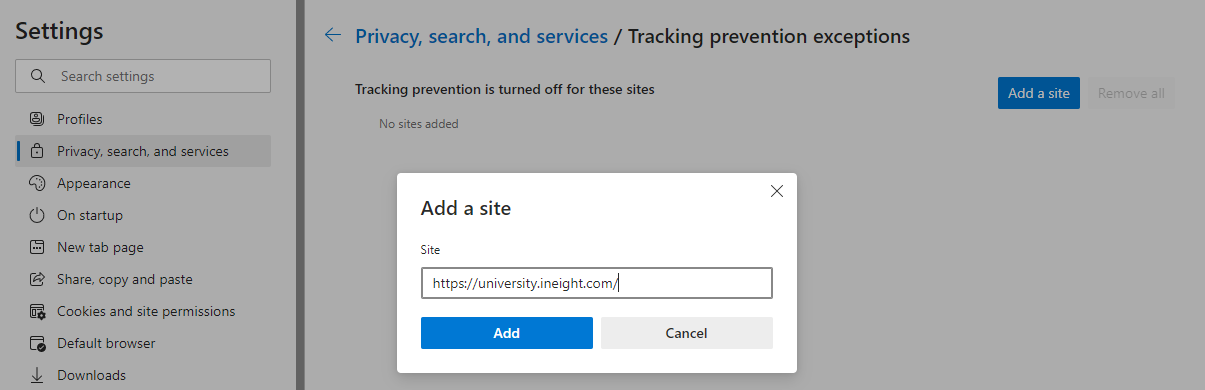1205x390 pixels.
Task: Confirm with the Add button
Action: click(507, 333)
